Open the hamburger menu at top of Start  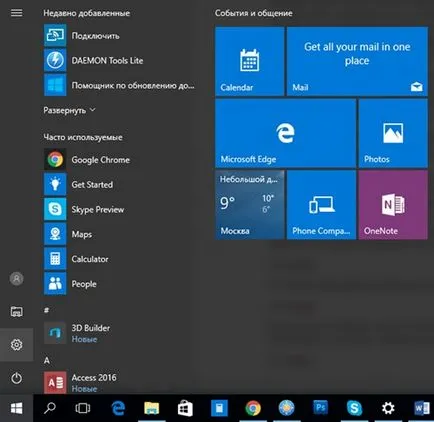point(16,13)
